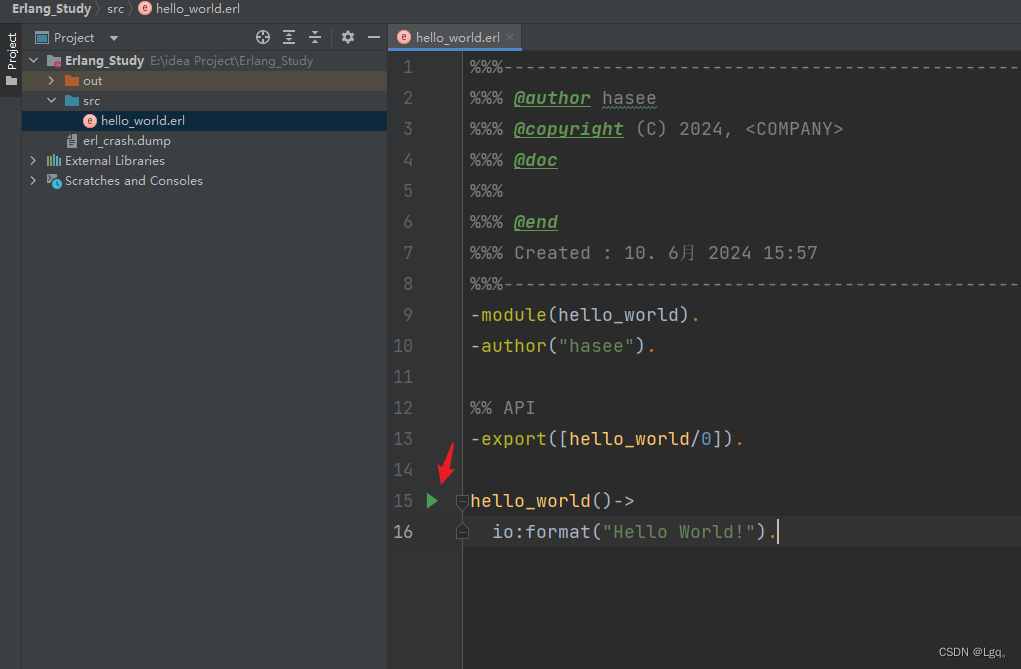Click hello_world.erl in the breadcrumb bar
The height and width of the screenshot is (669, 1021).
tap(196, 8)
